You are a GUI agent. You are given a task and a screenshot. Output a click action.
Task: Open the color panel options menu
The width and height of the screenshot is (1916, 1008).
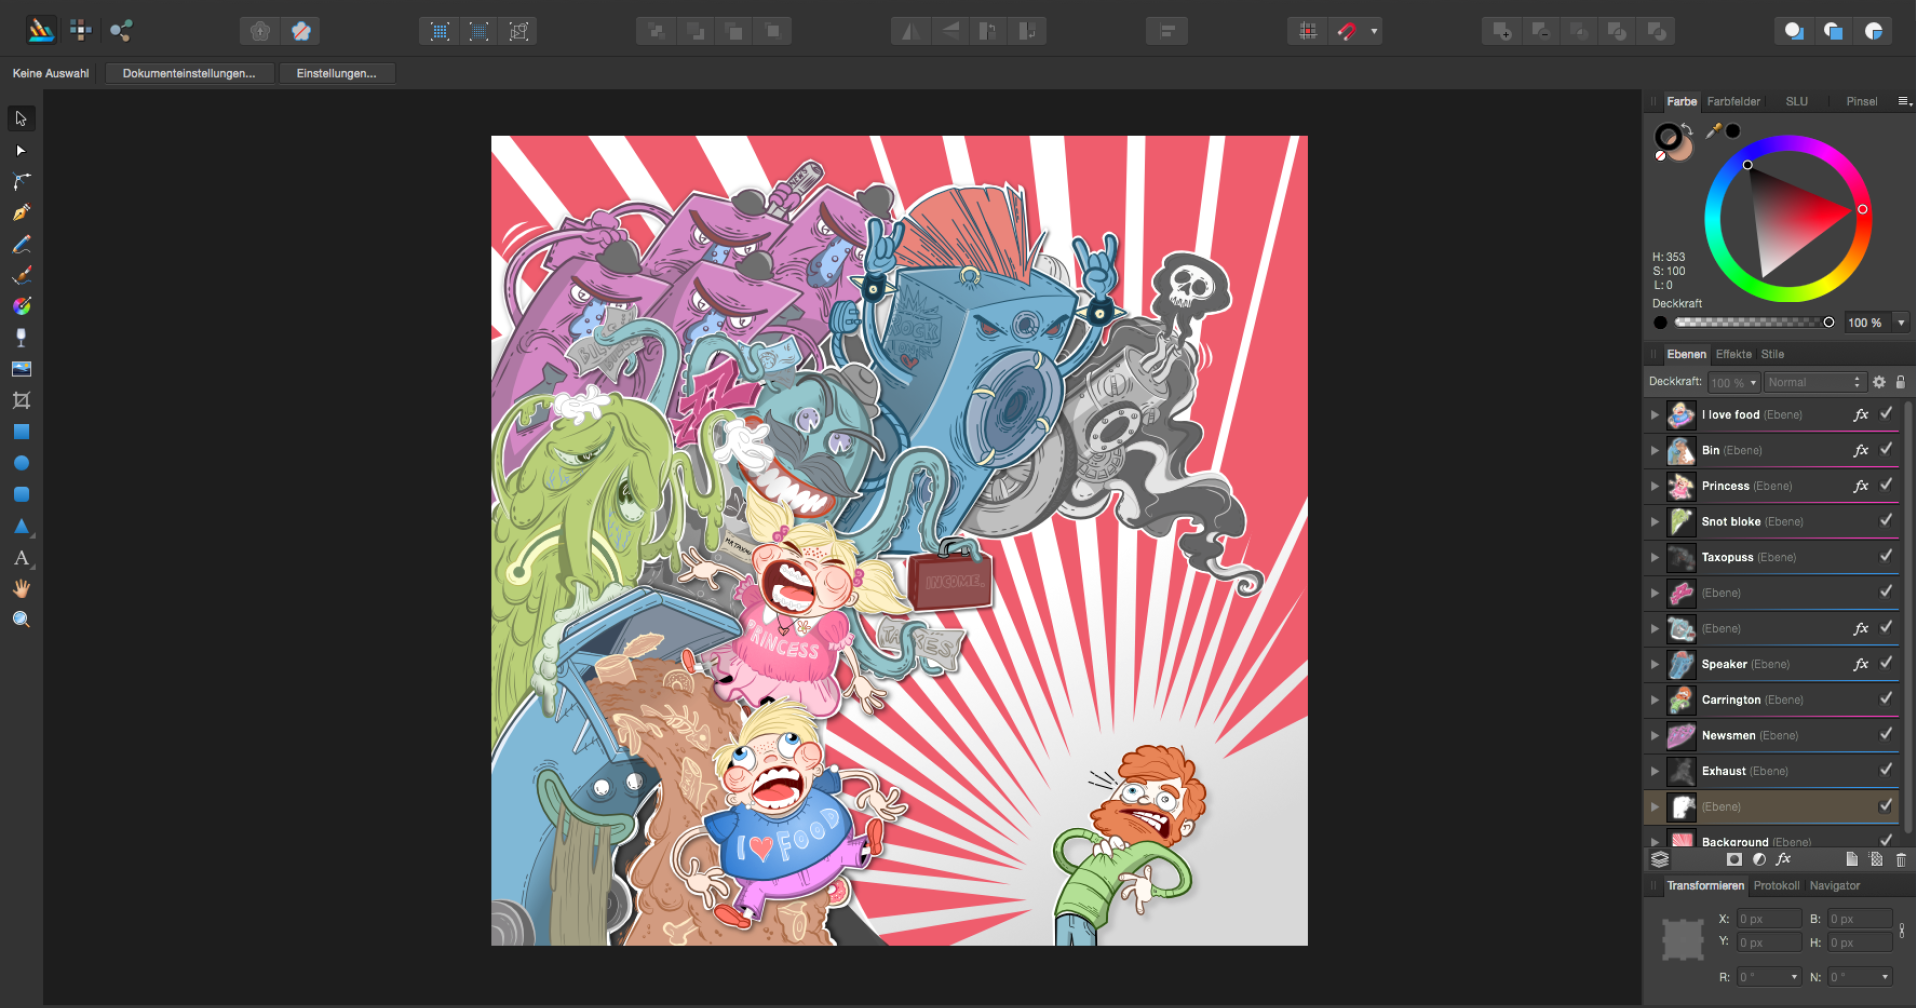tap(1904, 101)
